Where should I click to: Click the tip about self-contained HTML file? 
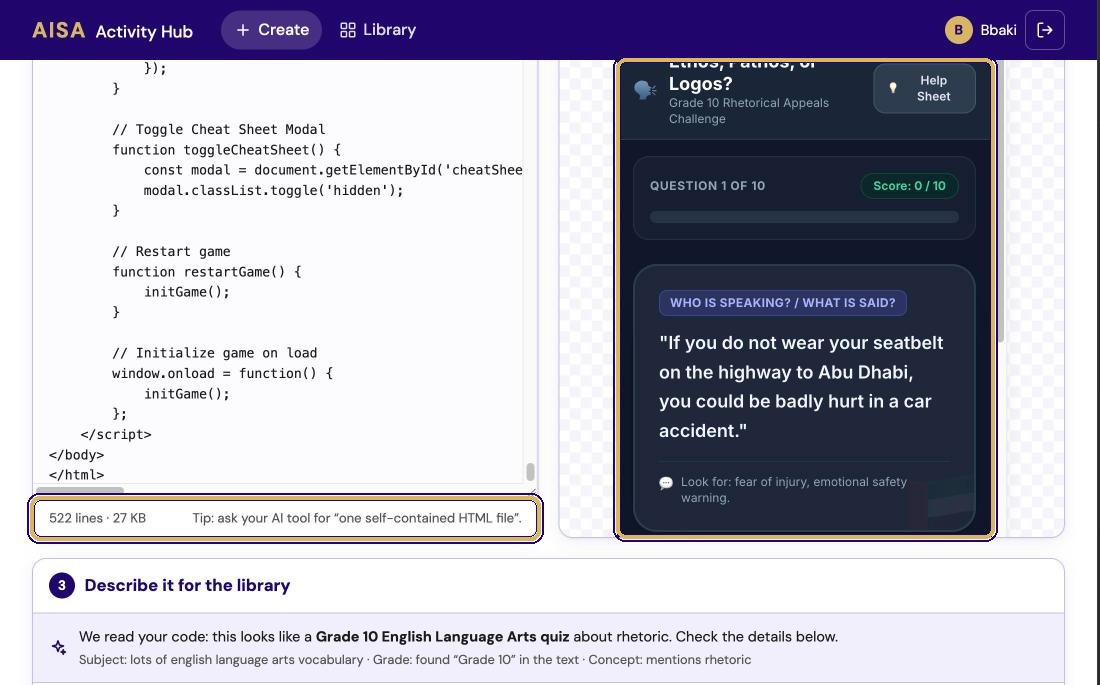(x=357, y=519)
